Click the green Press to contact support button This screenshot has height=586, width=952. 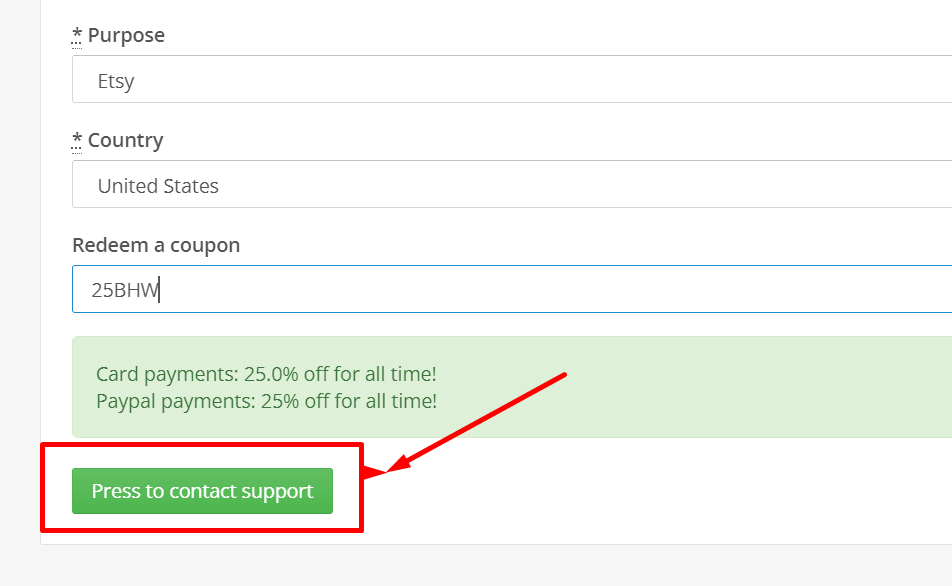click(x=202, y=491)
